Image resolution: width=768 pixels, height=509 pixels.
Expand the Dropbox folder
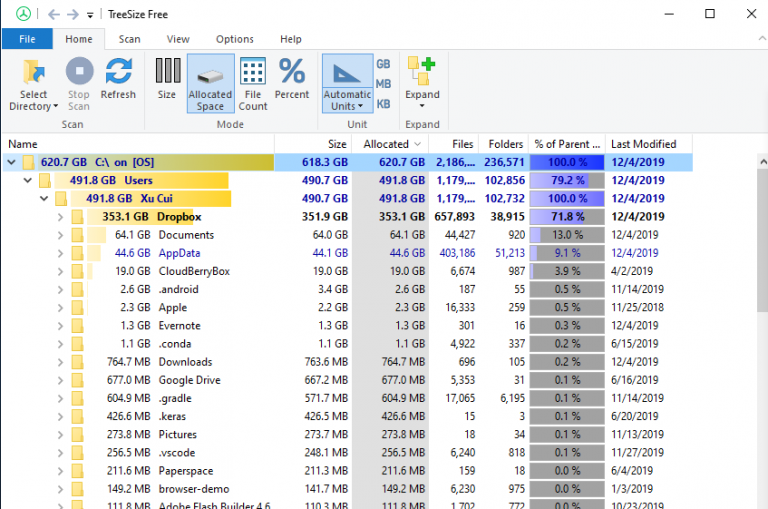(x=60, y=217)
